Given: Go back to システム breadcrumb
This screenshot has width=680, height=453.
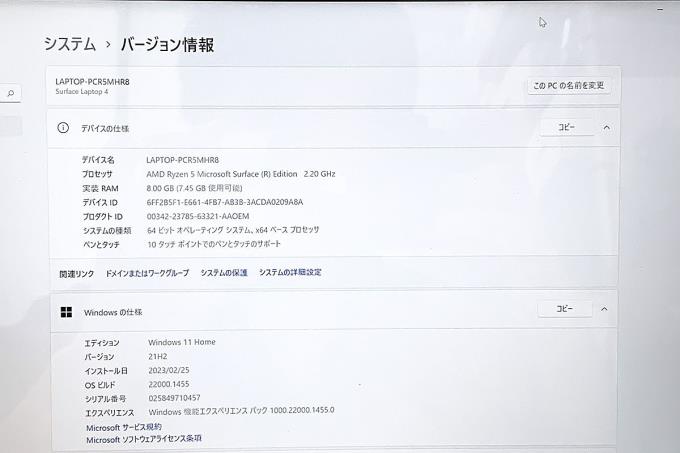Looking at the screenshot, I should pyautogui.click(x=70, y=44).
